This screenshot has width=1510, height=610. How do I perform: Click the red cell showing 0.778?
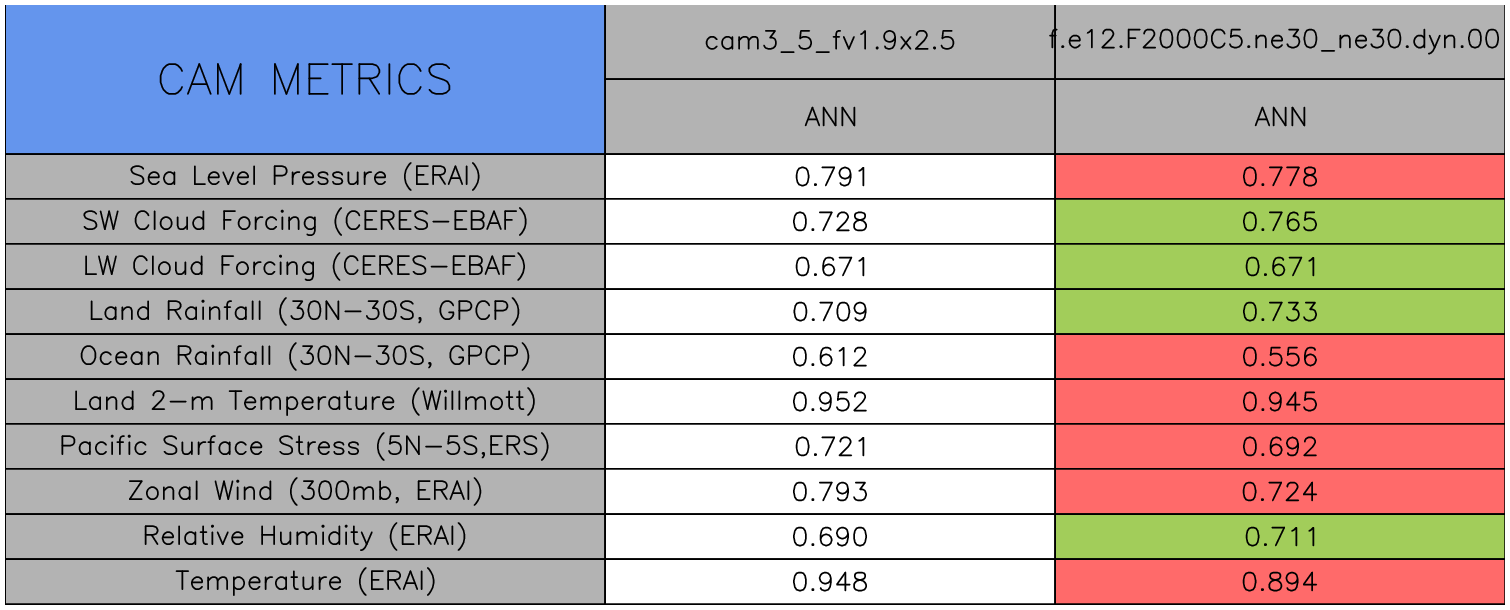pos(1280,177)
